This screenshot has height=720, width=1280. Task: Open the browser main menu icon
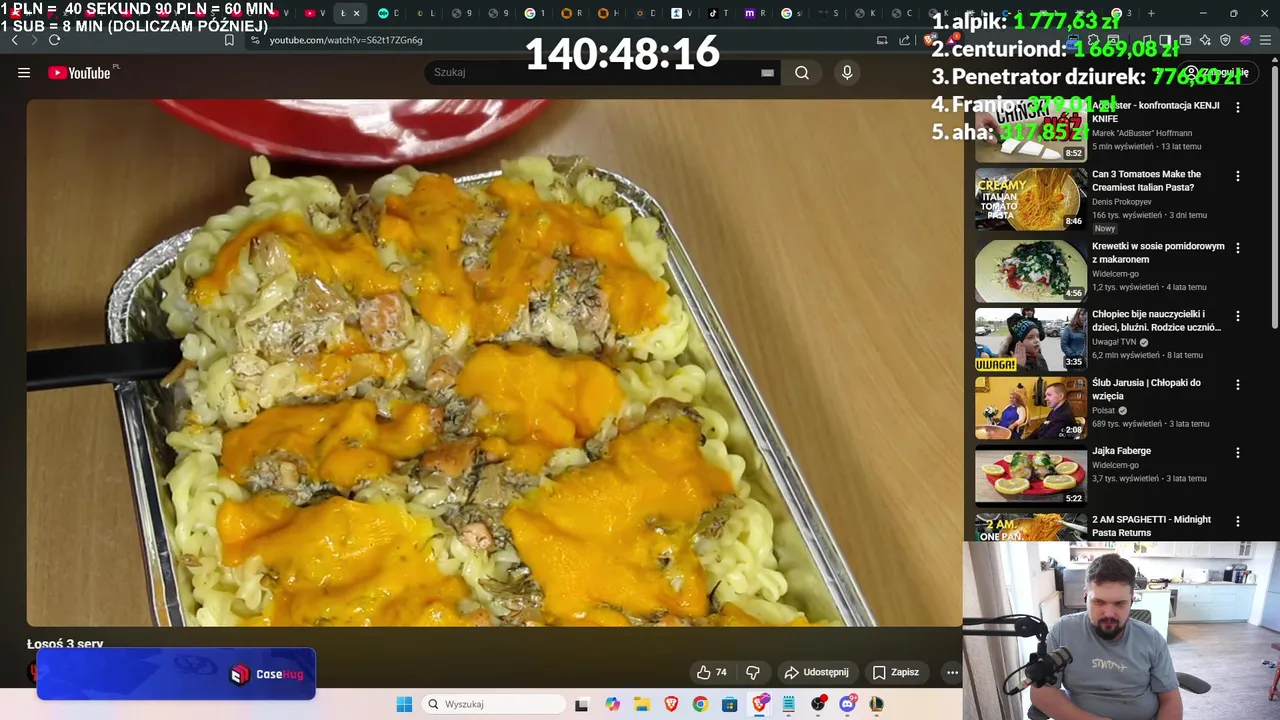click(1265, 40)
